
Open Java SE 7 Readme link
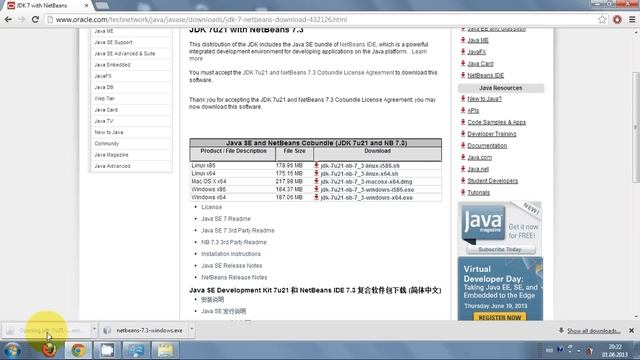226,219
